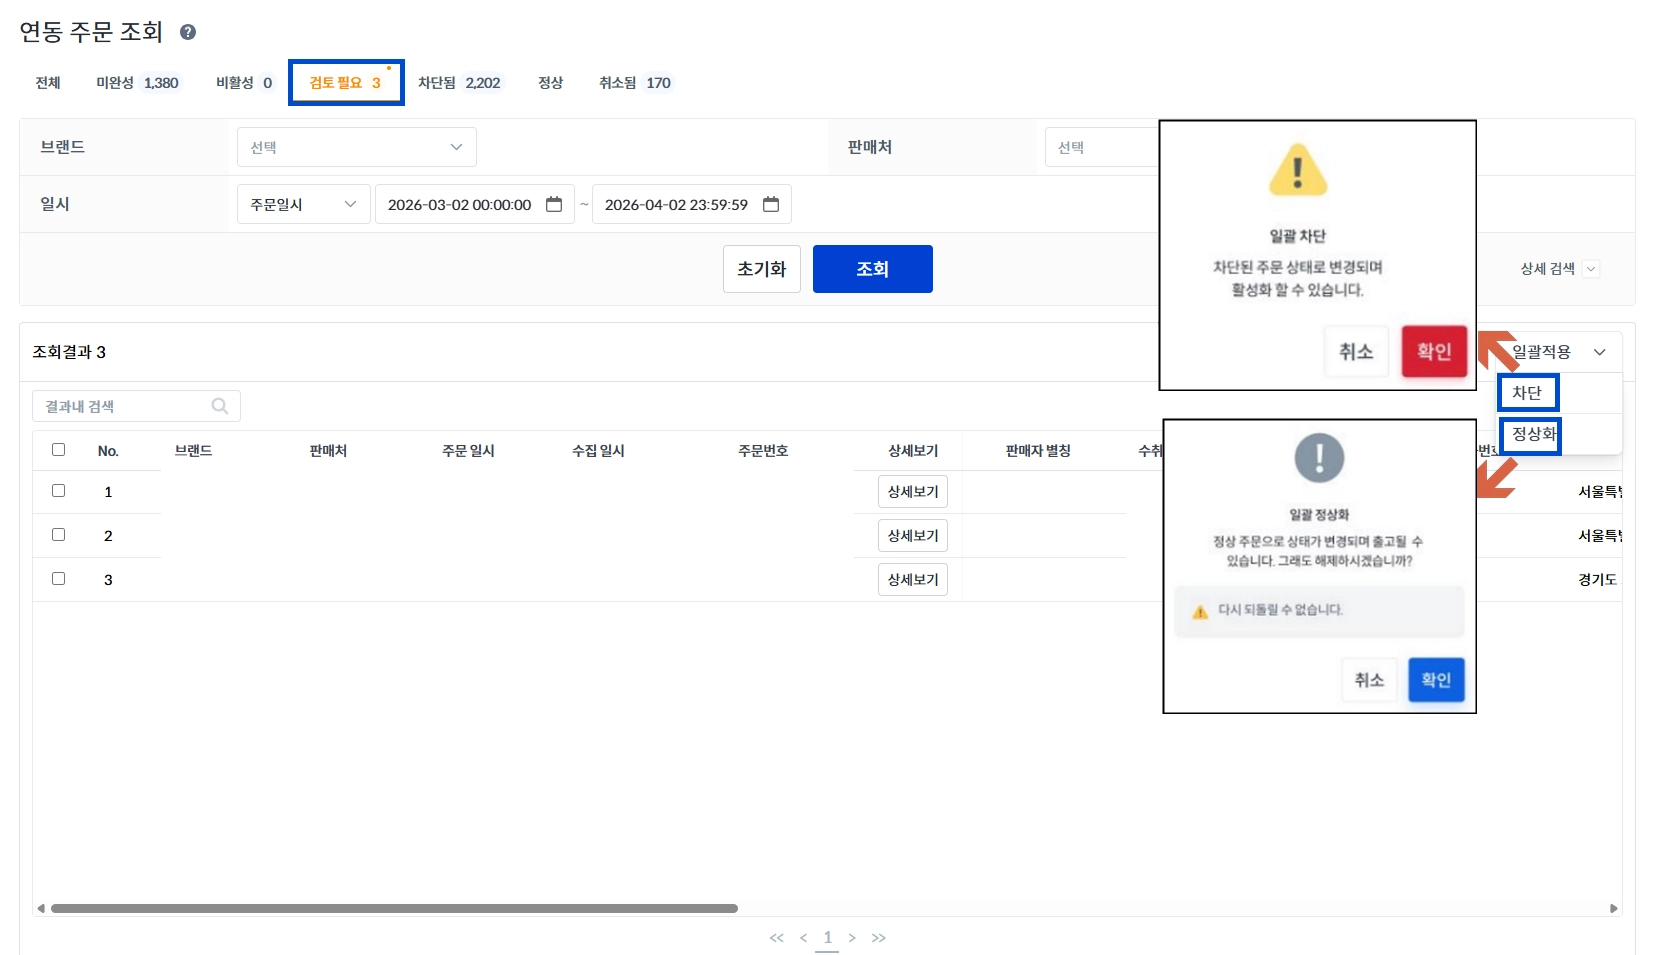
Task: Open the 일괄적용 dropdown
Action: tap(1559, 352)
